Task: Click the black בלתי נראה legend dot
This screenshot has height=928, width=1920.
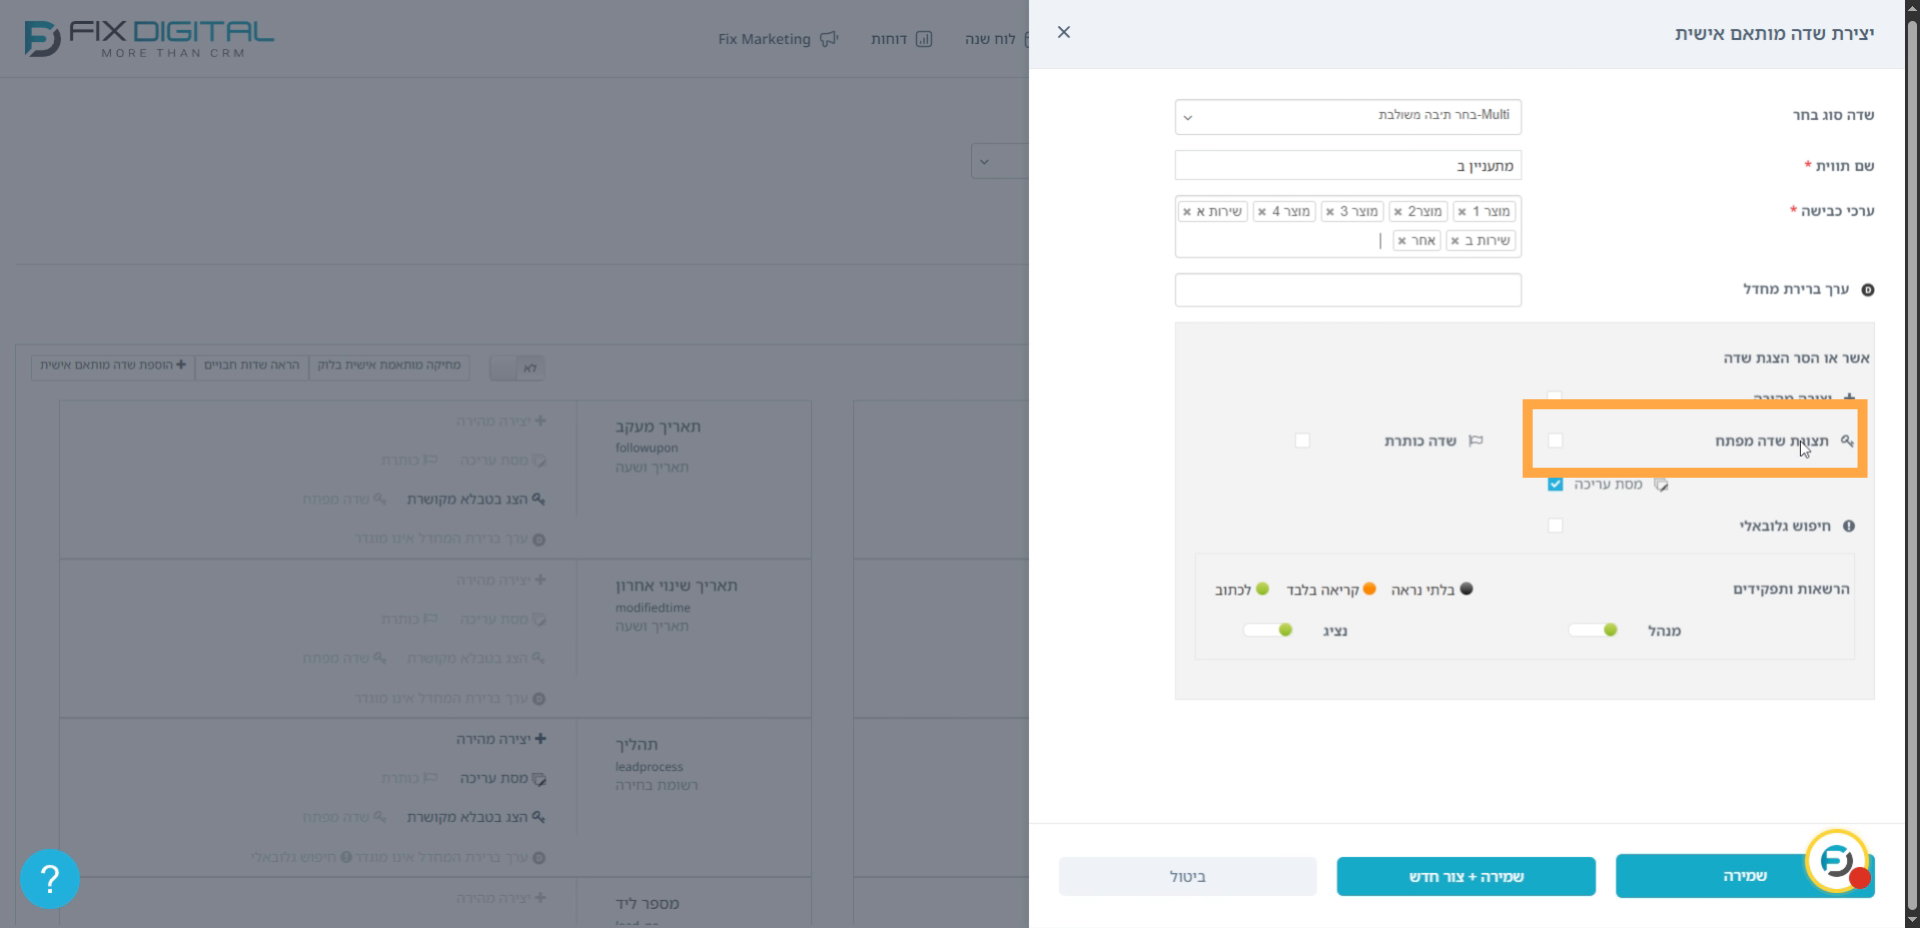Action: click(x=1466, y=589)
